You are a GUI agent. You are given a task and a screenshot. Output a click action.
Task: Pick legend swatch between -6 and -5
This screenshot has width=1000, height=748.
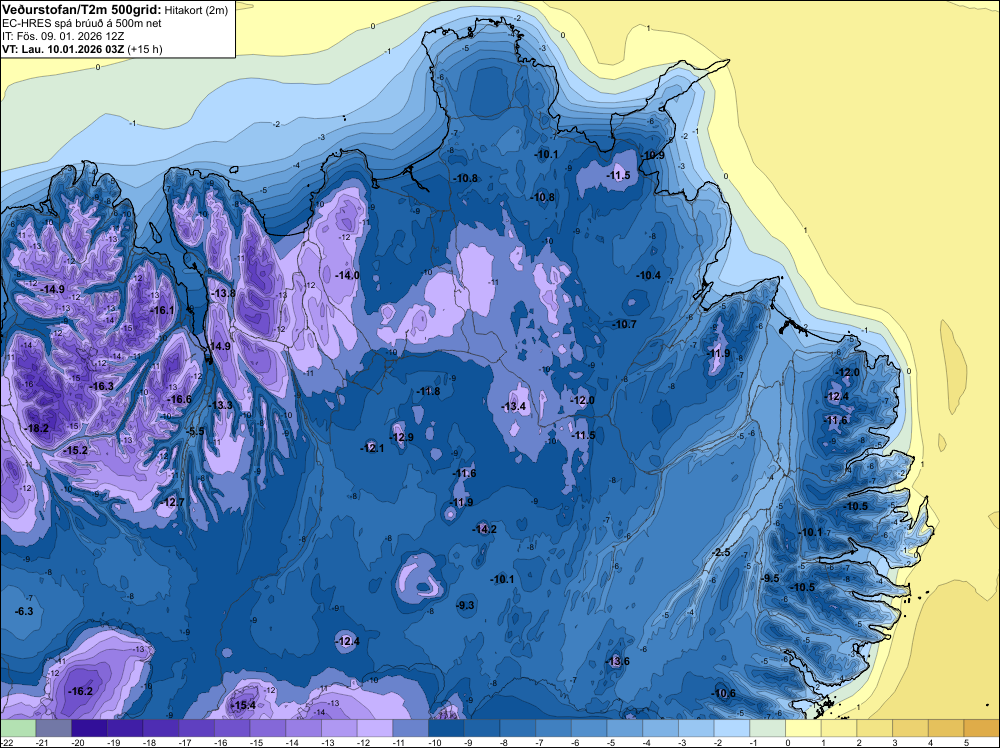[x=589, y=728]
